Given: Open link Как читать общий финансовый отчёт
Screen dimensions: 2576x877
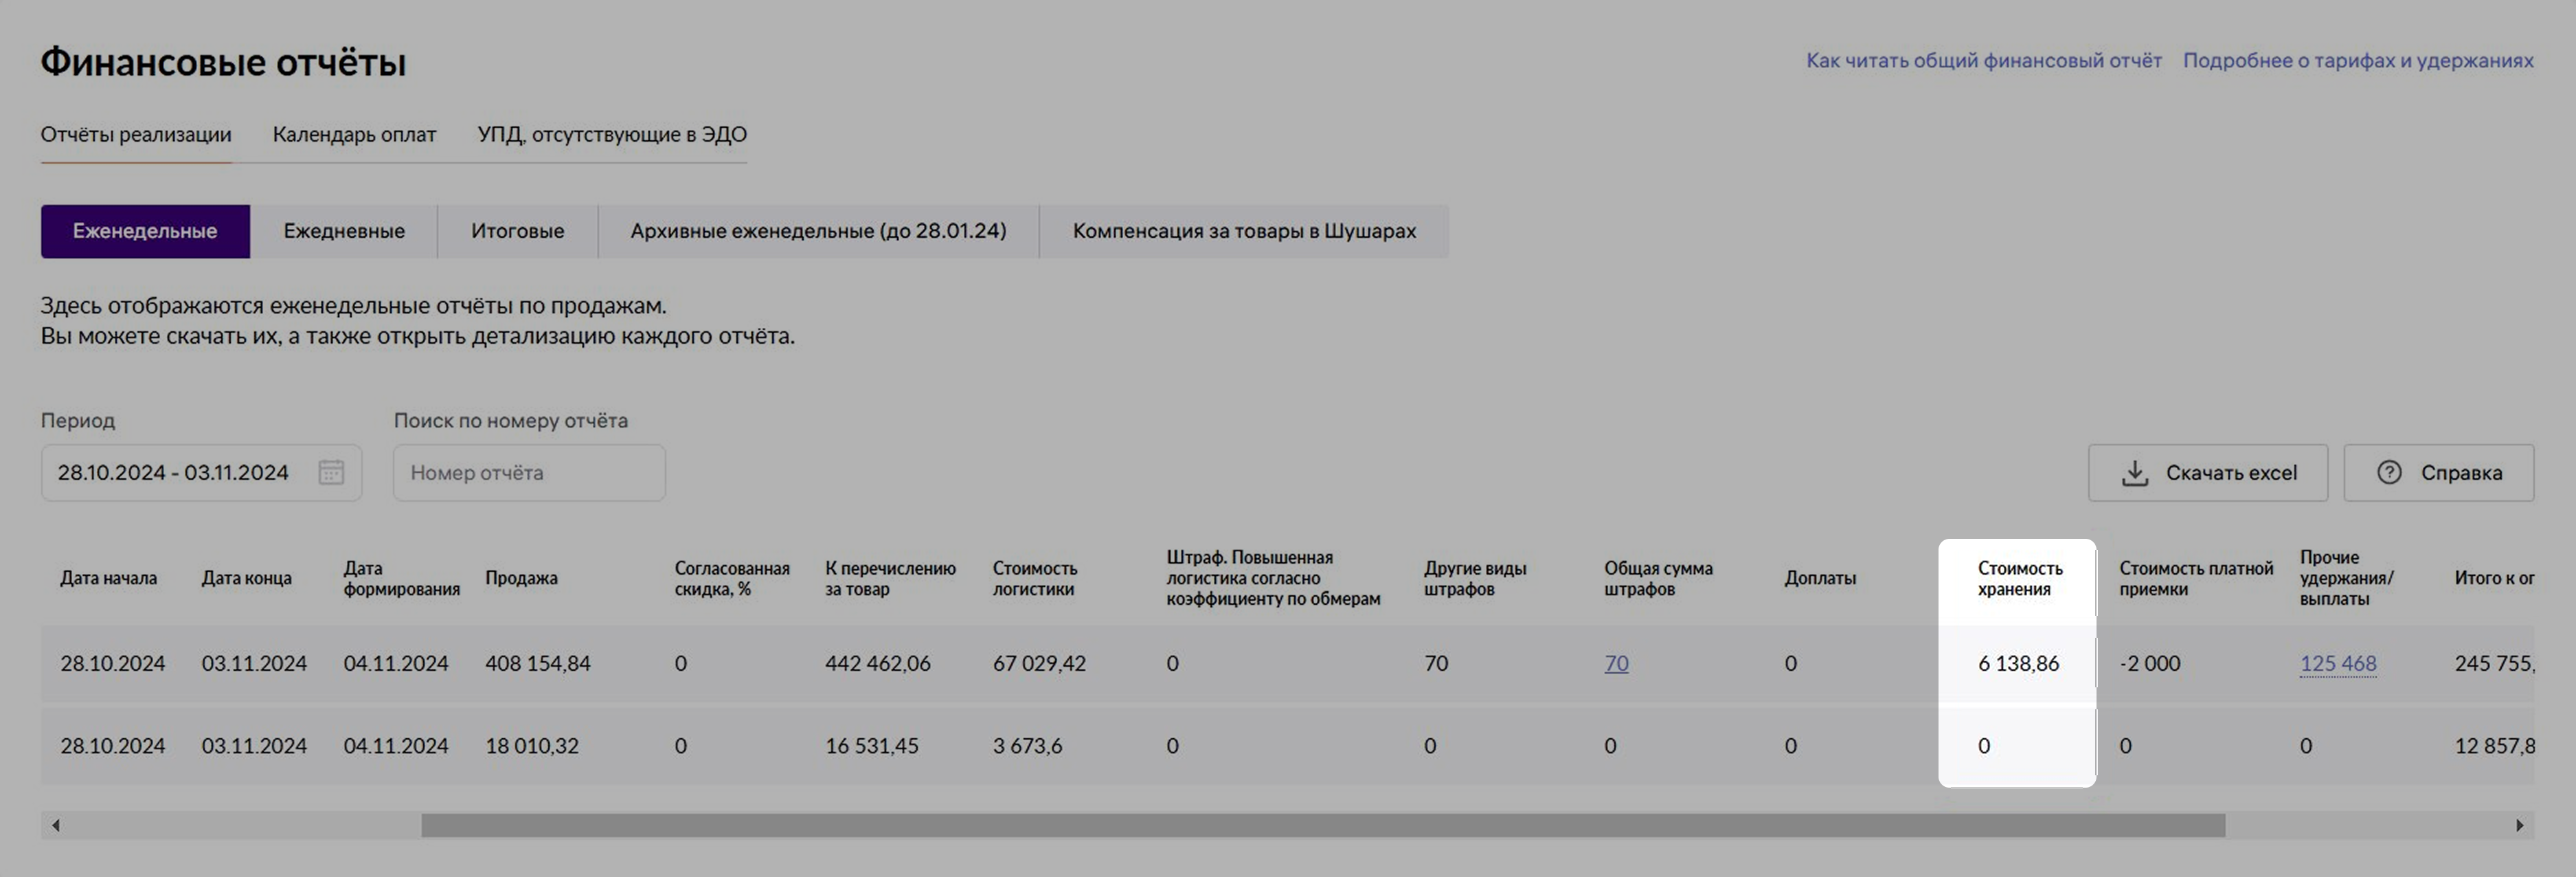Looking at the screenshot, I should 1983,60.
